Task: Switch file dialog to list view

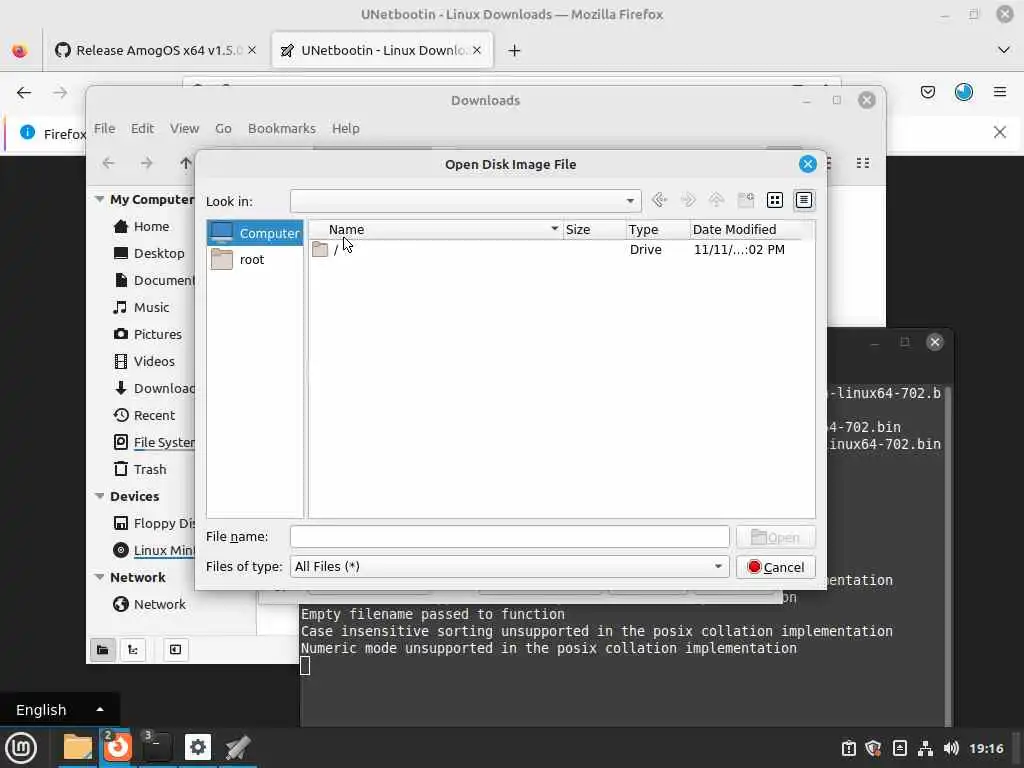Action: tap(775, 200)
